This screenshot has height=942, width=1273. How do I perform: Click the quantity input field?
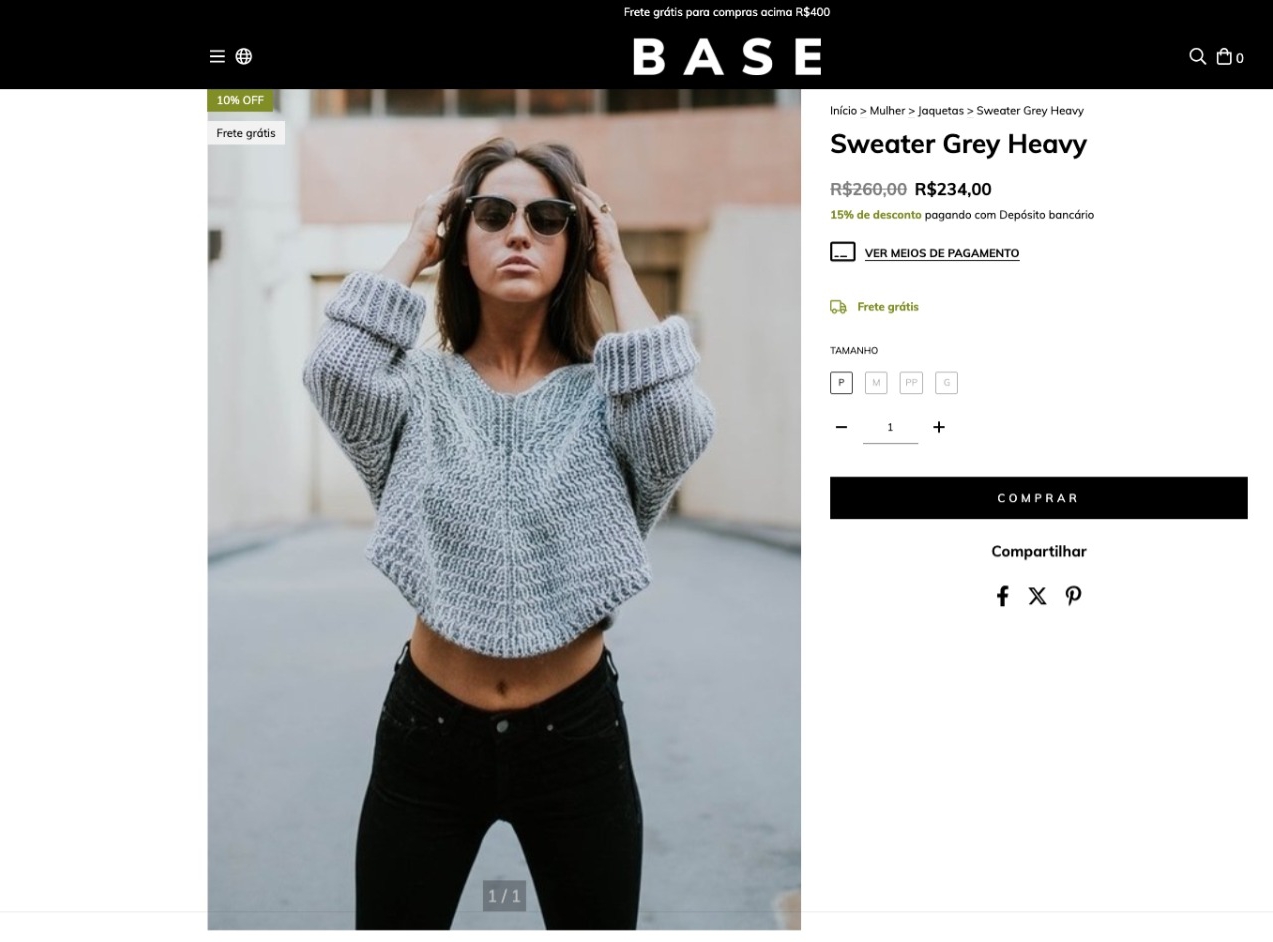pos(890,428)
